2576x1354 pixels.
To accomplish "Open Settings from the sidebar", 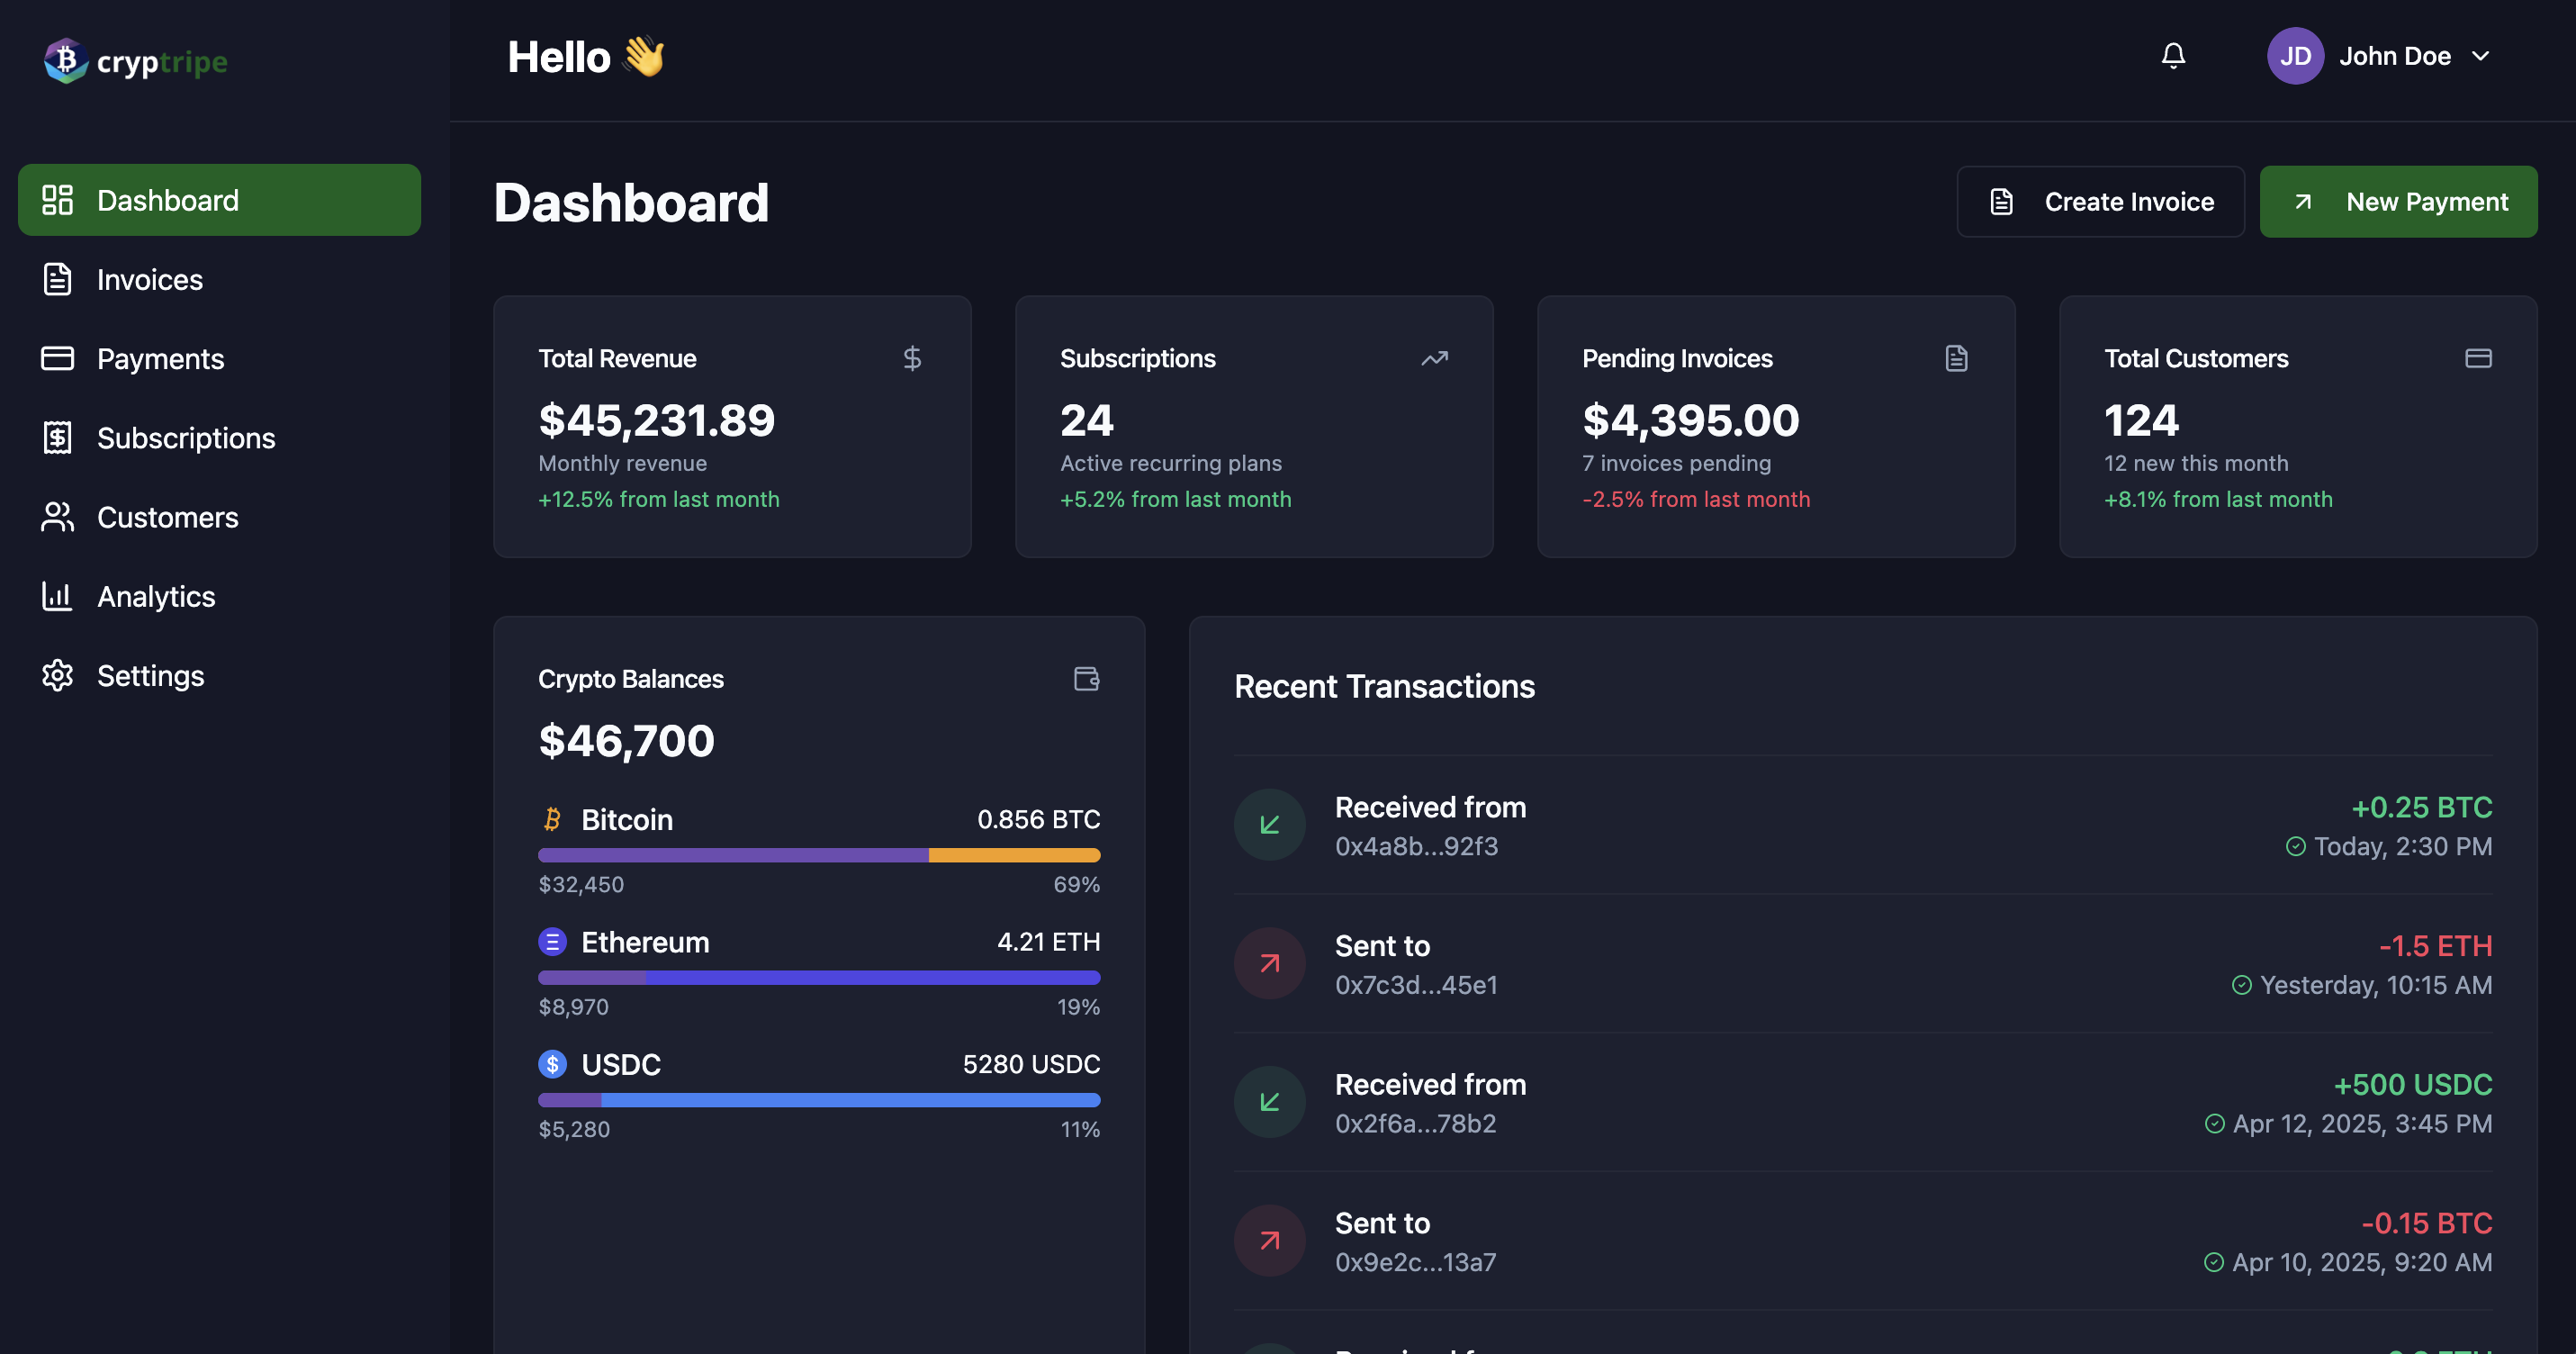I will (x=219, y=675).
